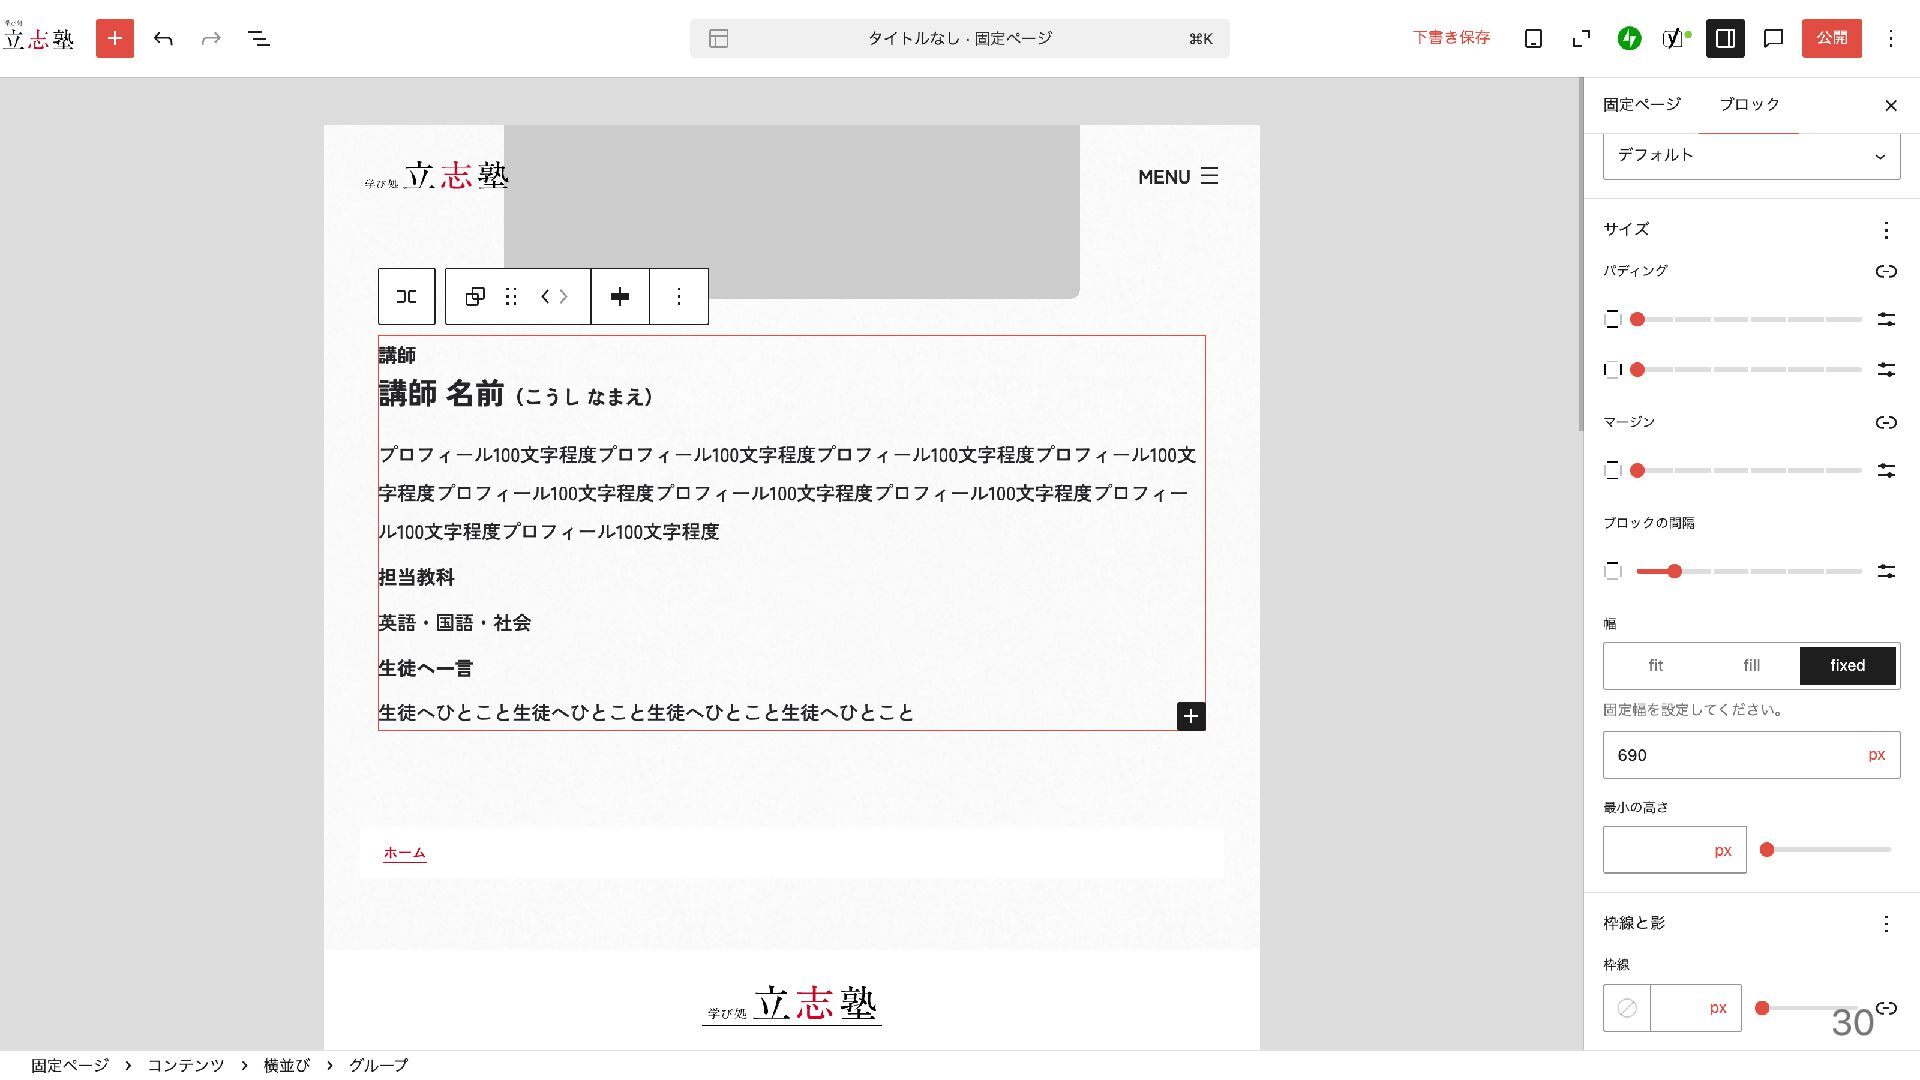
Task: Click コンテンツ in the breadcrumb bar
Action: pyautogui.click(x=186, y=1065)
